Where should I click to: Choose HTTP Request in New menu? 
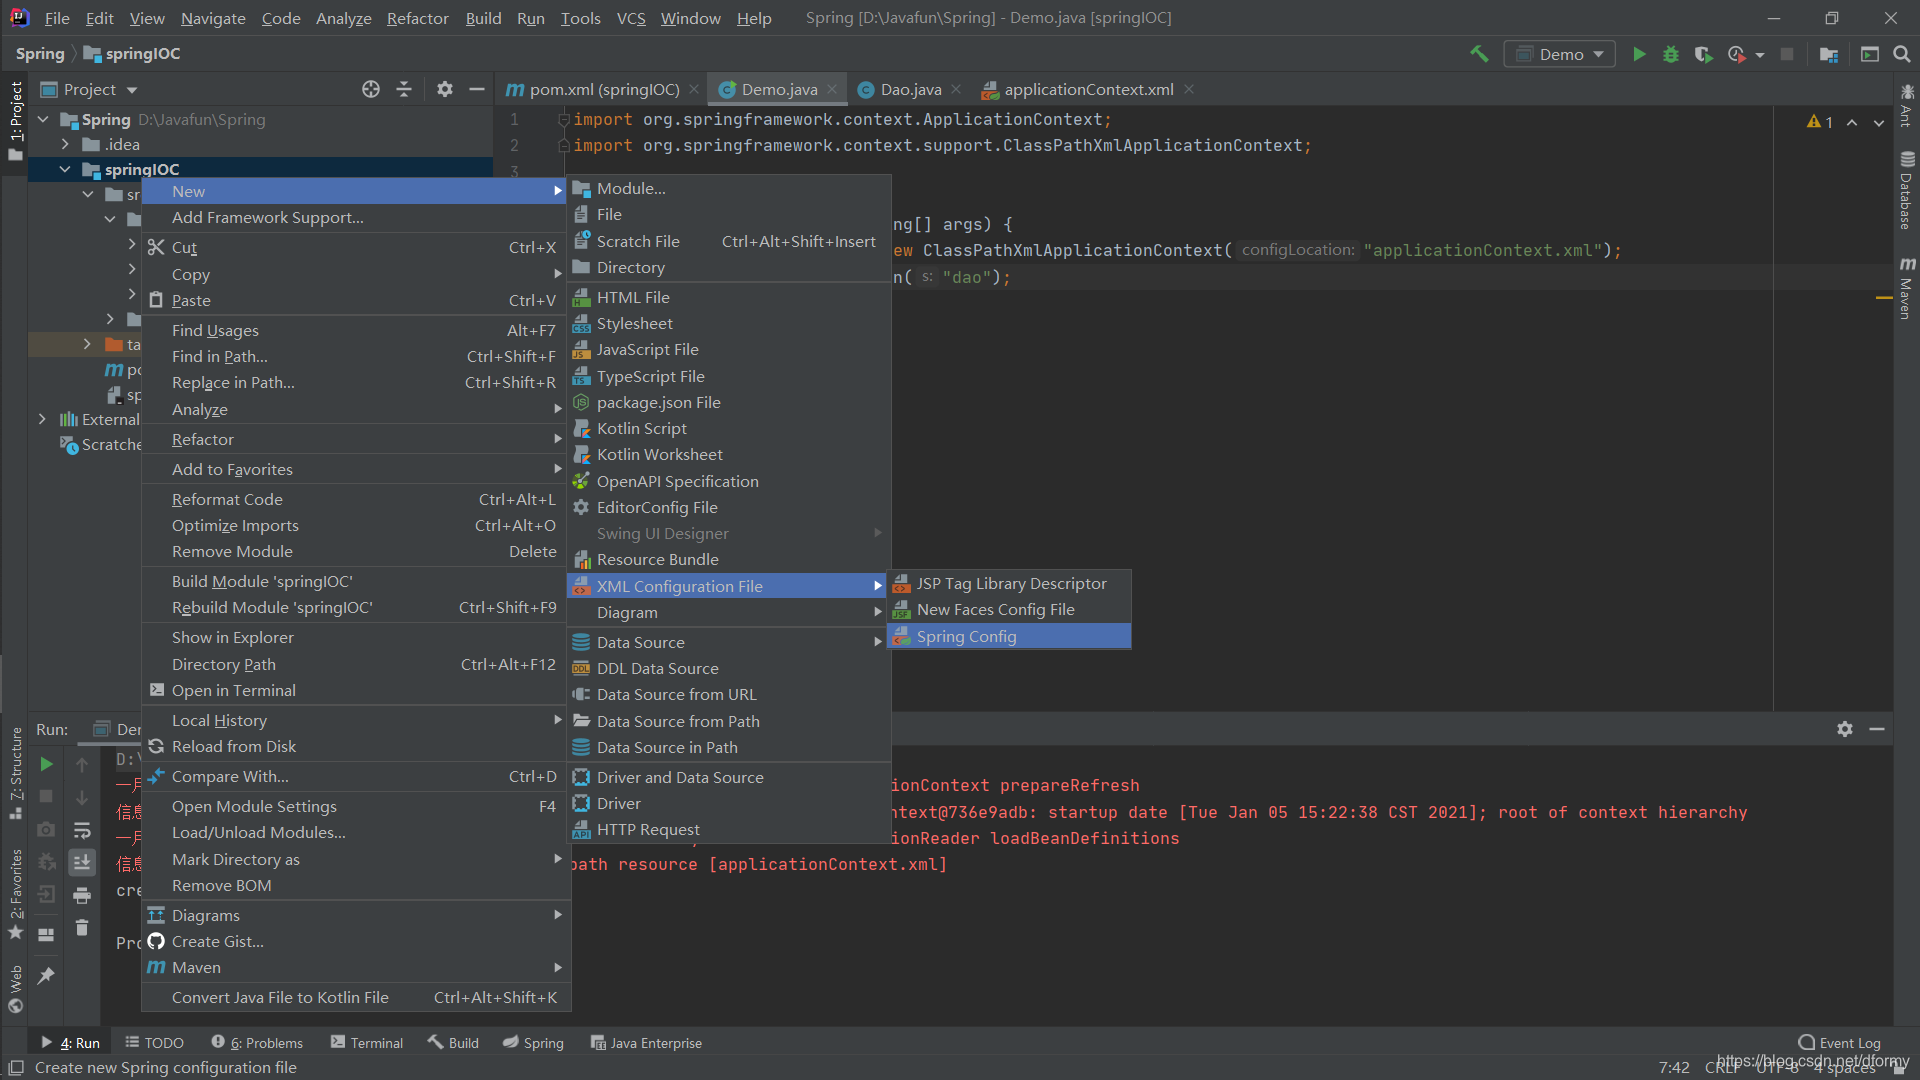(728, 829)
